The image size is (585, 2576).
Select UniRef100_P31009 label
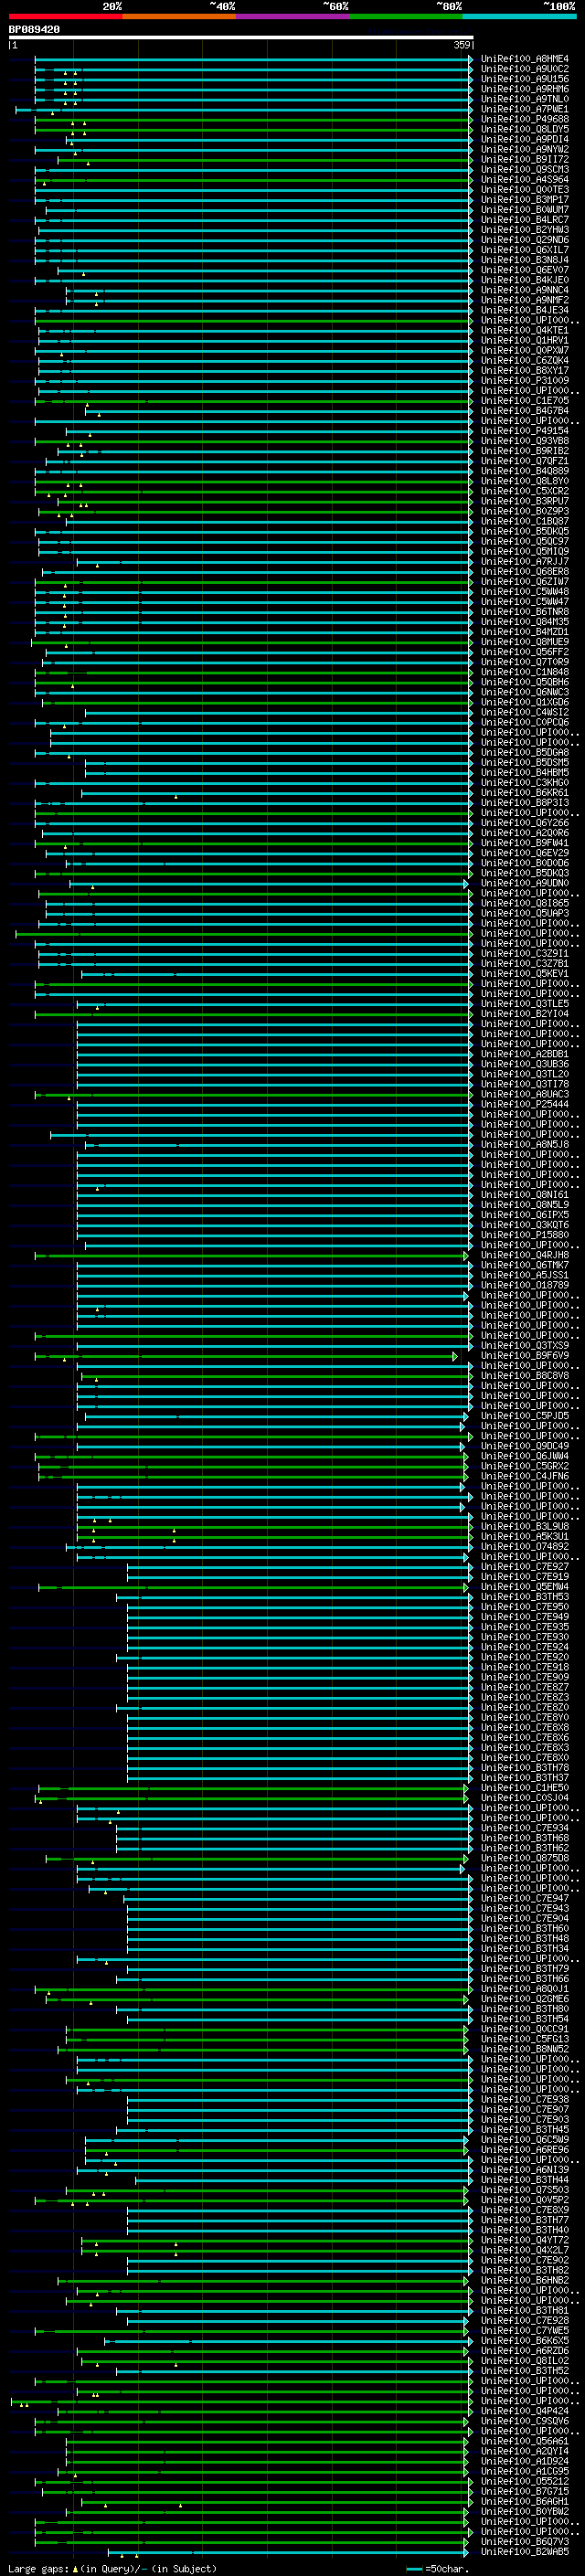[525, 380]
